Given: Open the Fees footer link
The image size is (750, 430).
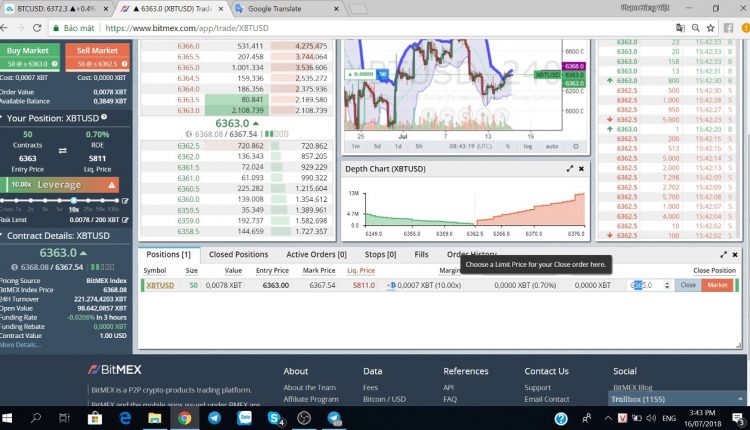Looking at the screenshot, I should coord(370,387).
